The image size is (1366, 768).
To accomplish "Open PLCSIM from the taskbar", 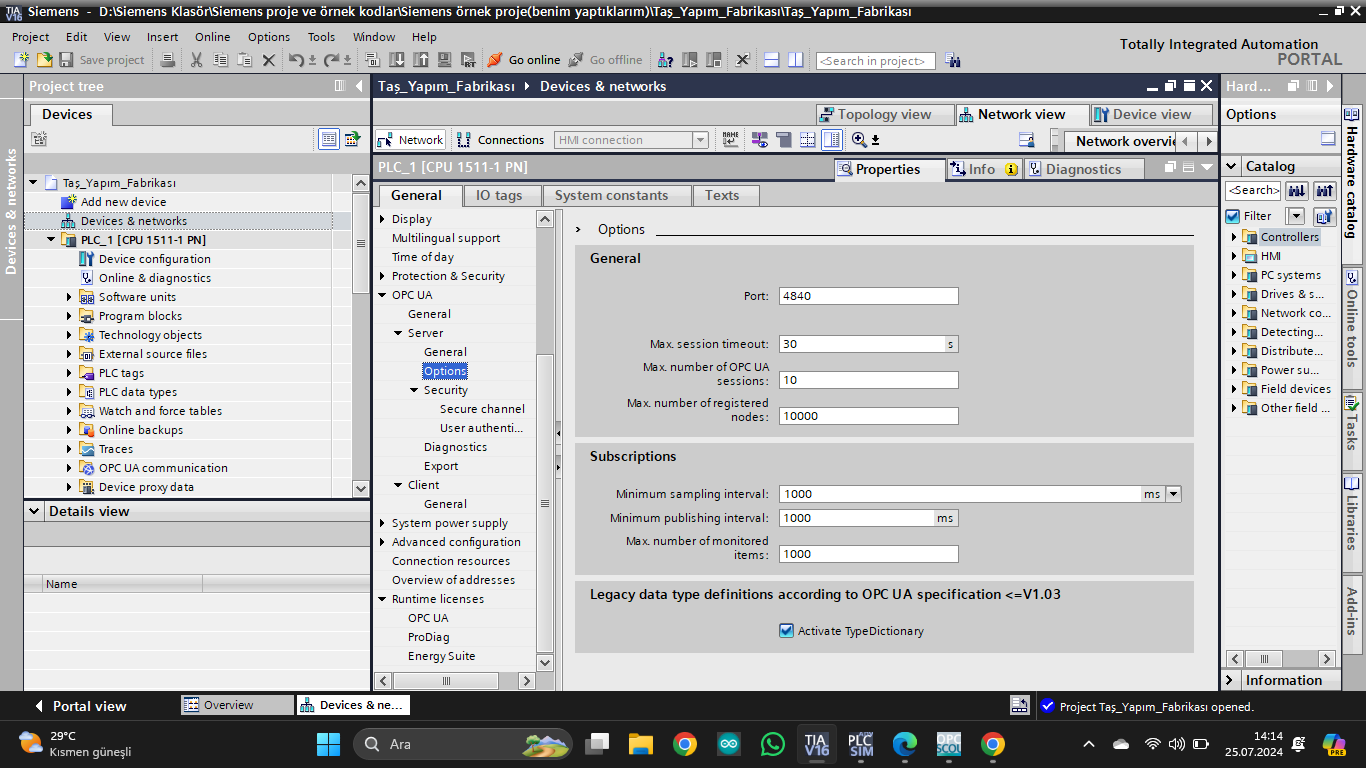I will click(x=860, y=744).
